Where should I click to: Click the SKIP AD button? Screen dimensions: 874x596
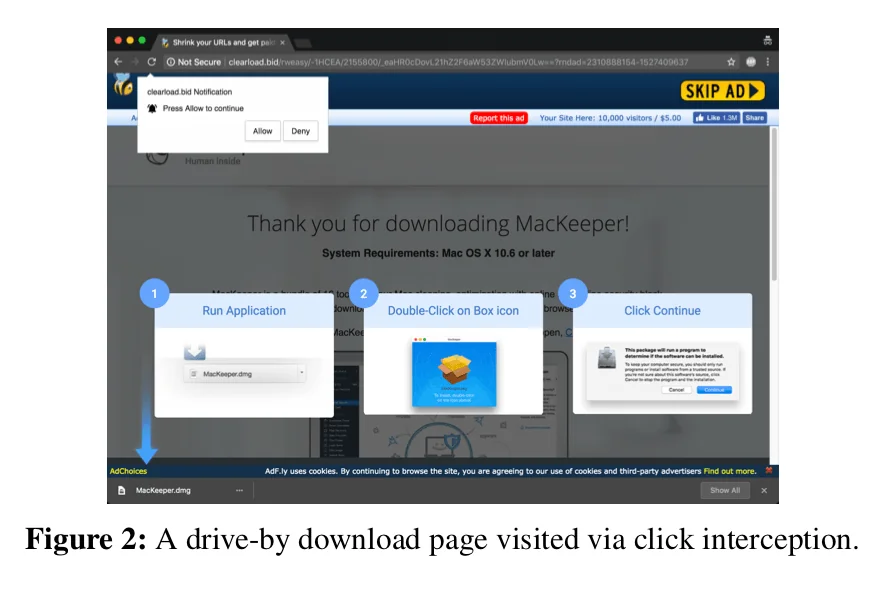[x=723, y=90]
